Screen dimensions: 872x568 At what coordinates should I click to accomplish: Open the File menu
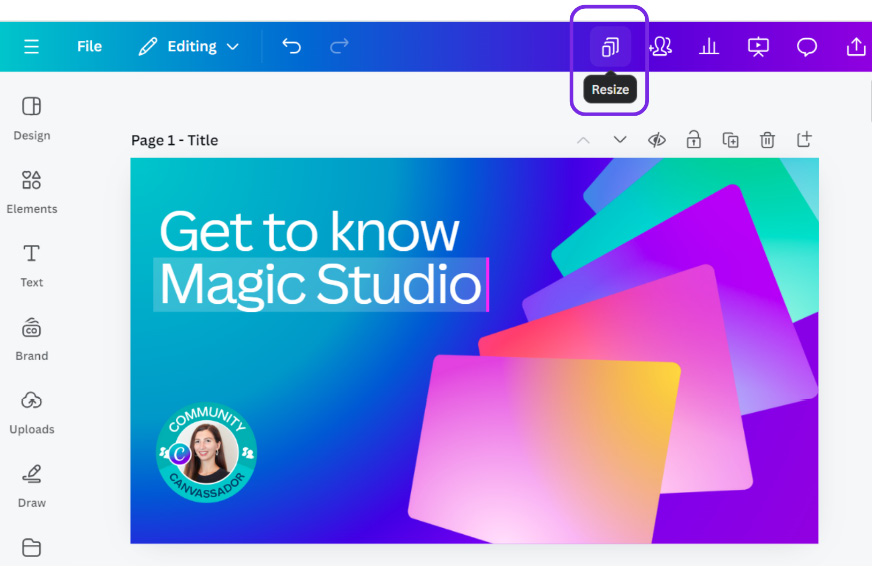89,46
